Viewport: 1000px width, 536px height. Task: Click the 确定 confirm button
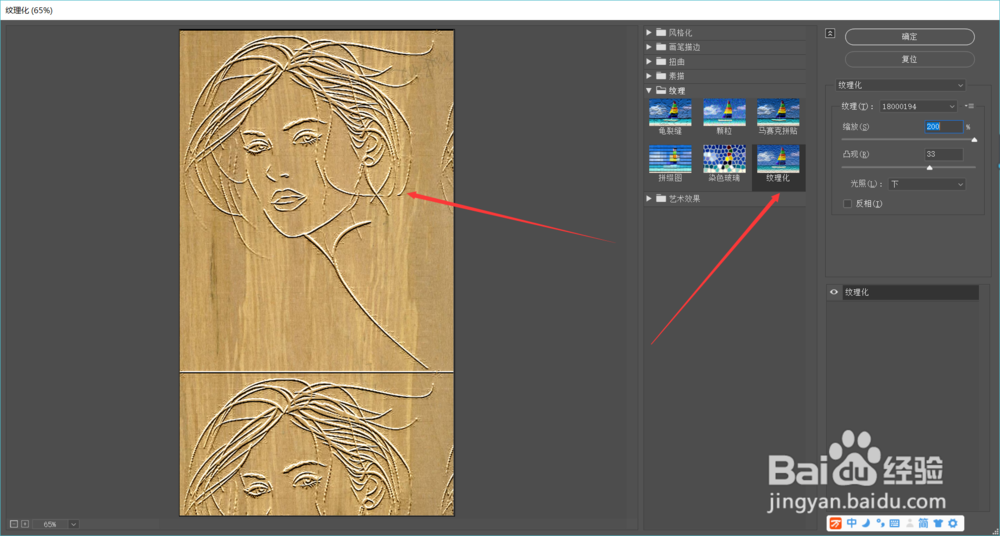(x=909, y=37)
